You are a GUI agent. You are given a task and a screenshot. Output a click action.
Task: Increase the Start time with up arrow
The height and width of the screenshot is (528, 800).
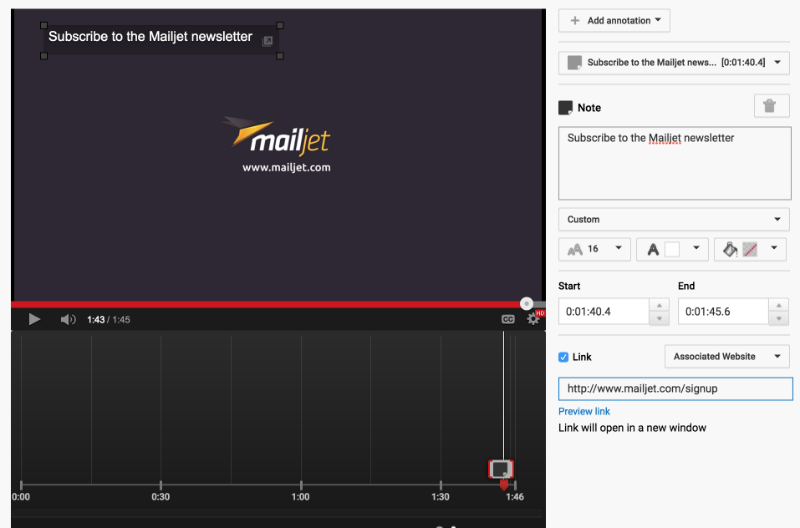point(659,305)
